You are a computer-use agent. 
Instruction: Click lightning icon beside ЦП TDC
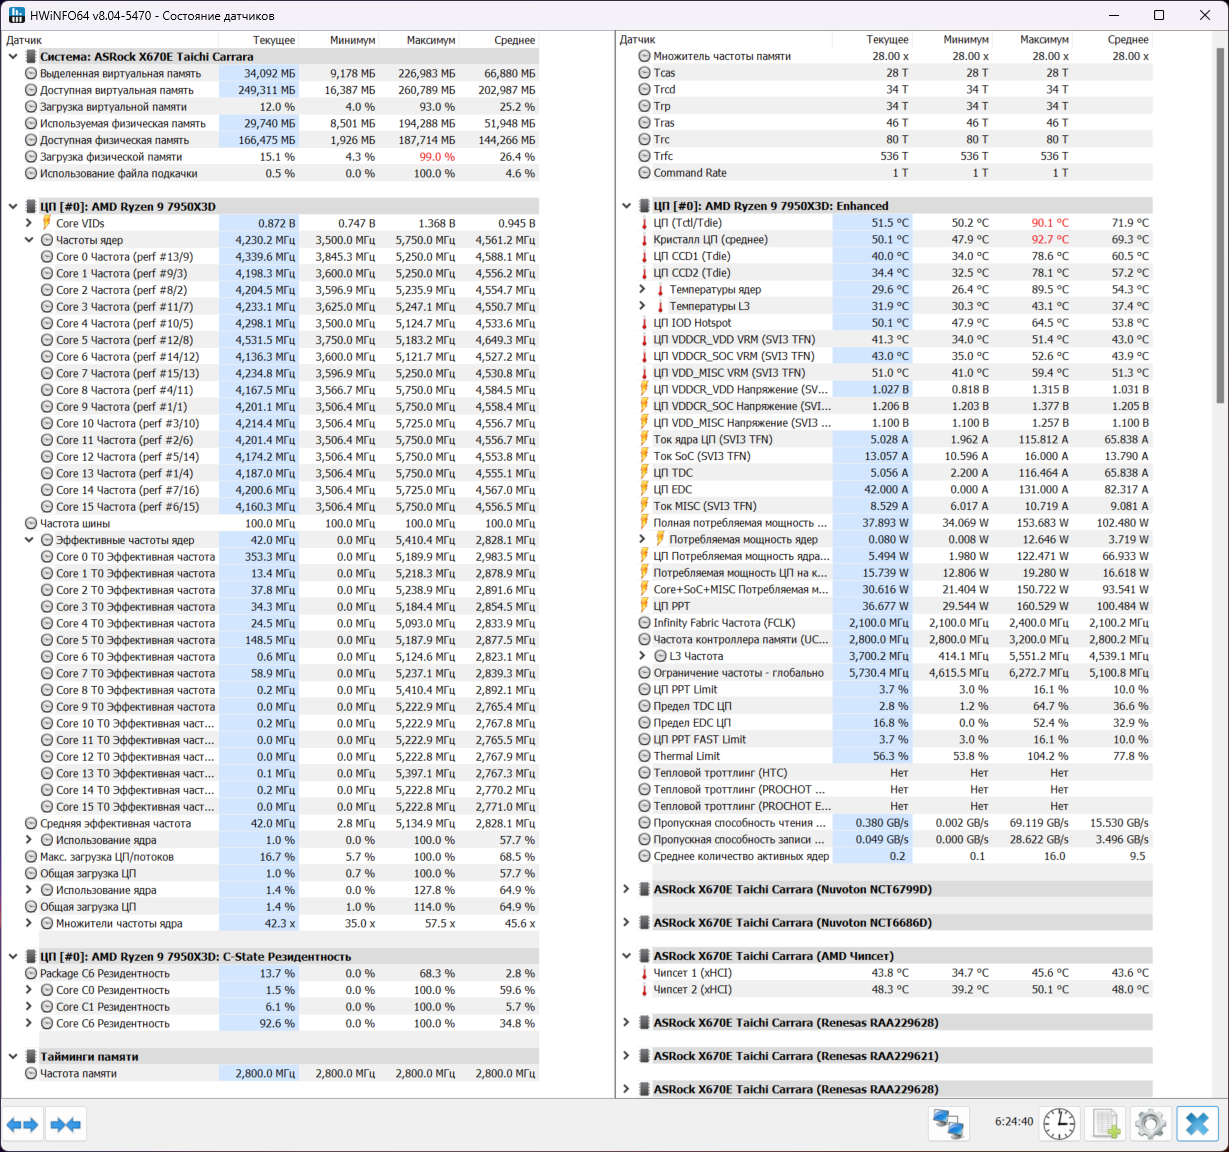tap(644, 473)
